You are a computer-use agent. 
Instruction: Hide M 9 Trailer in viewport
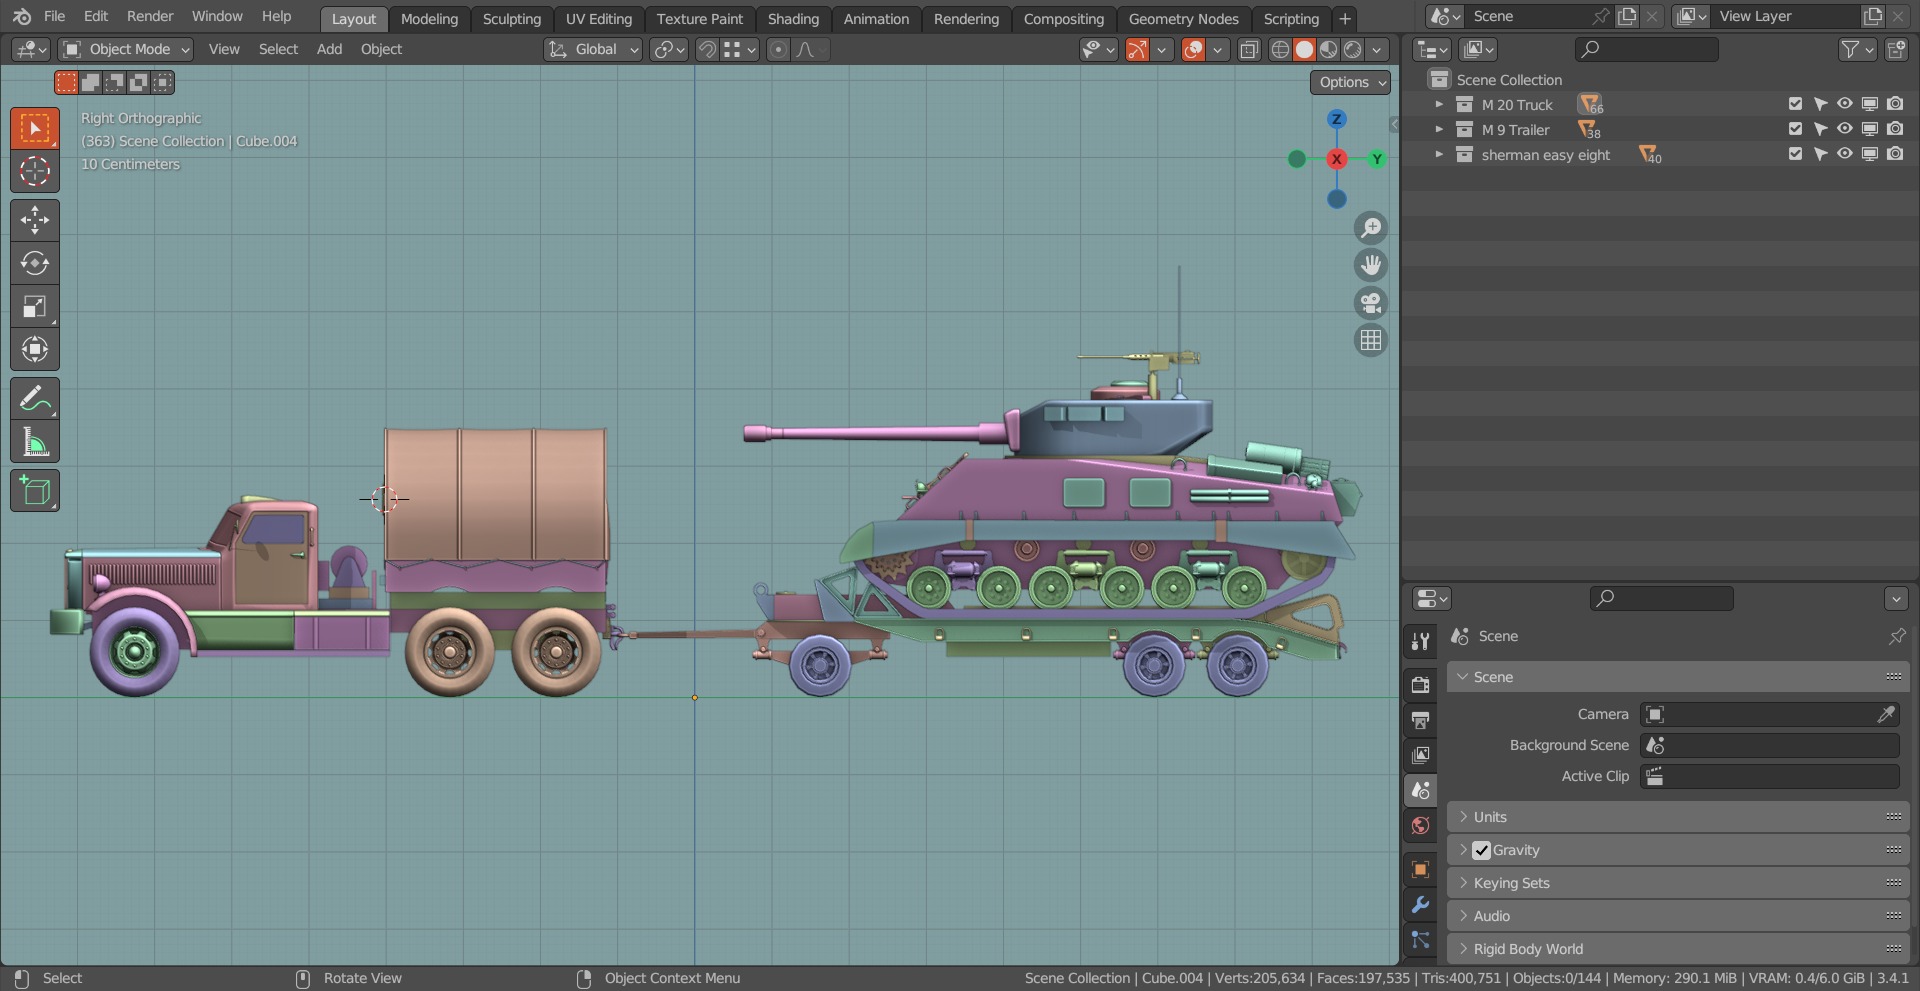pos(1845,129)
